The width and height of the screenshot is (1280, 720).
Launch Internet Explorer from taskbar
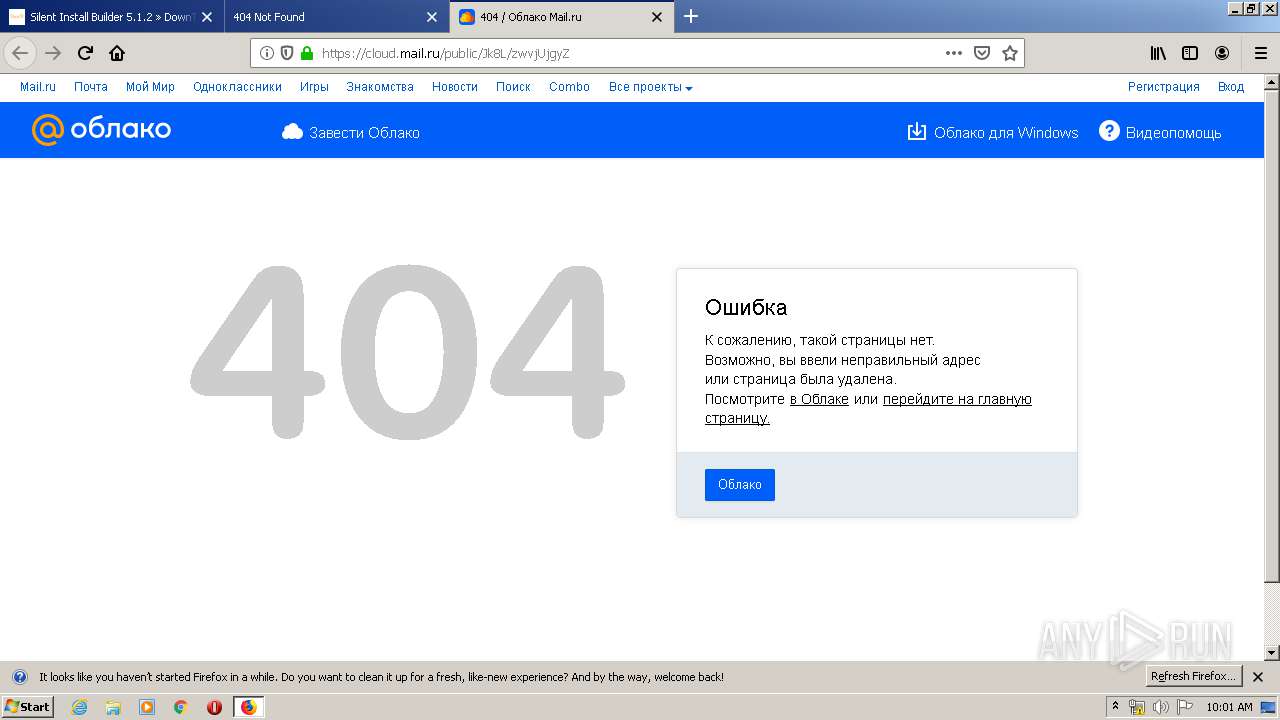pyautogui.click(x=79, y=707)
